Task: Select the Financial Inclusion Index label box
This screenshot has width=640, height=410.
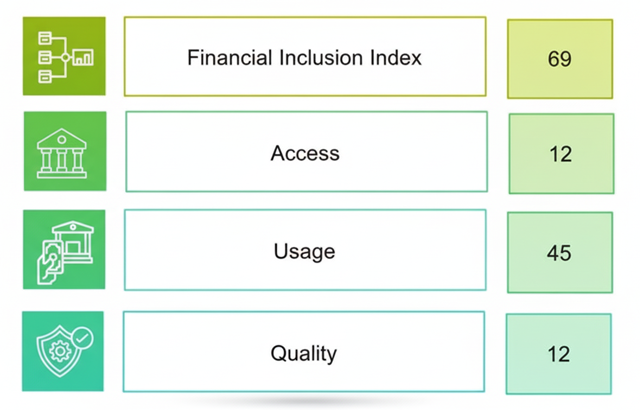Action: [305, 57]
